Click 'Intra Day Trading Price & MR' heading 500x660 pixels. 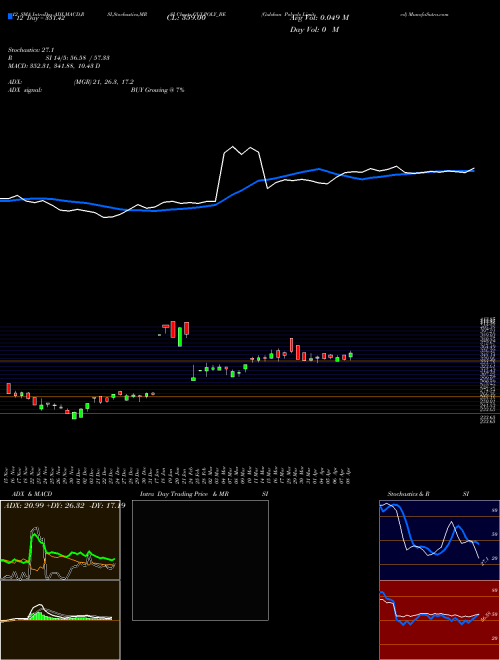(x=184, y=494)
